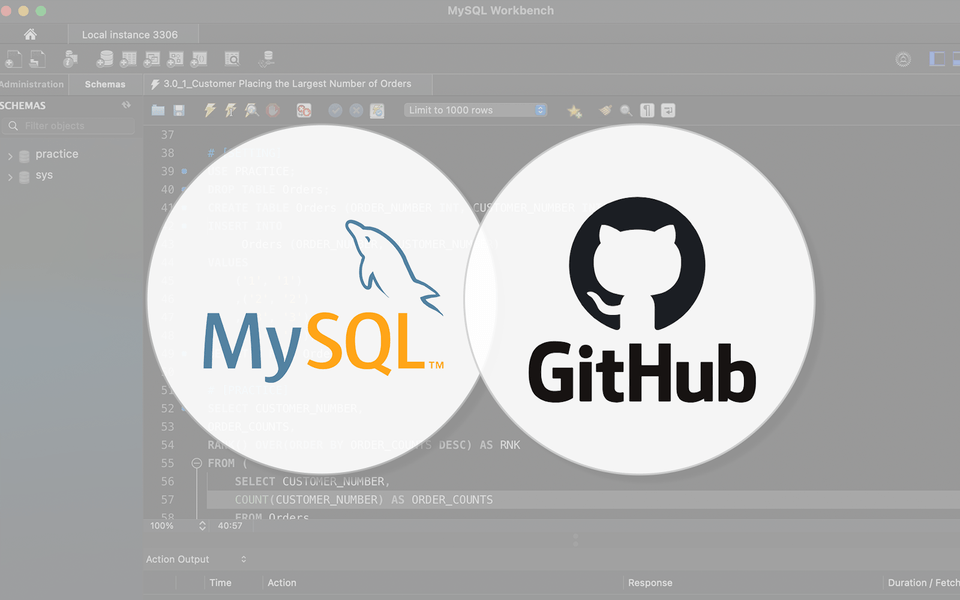The image size is (960, 600).
Task: Create a new function icon
Action: pos(199,59)
